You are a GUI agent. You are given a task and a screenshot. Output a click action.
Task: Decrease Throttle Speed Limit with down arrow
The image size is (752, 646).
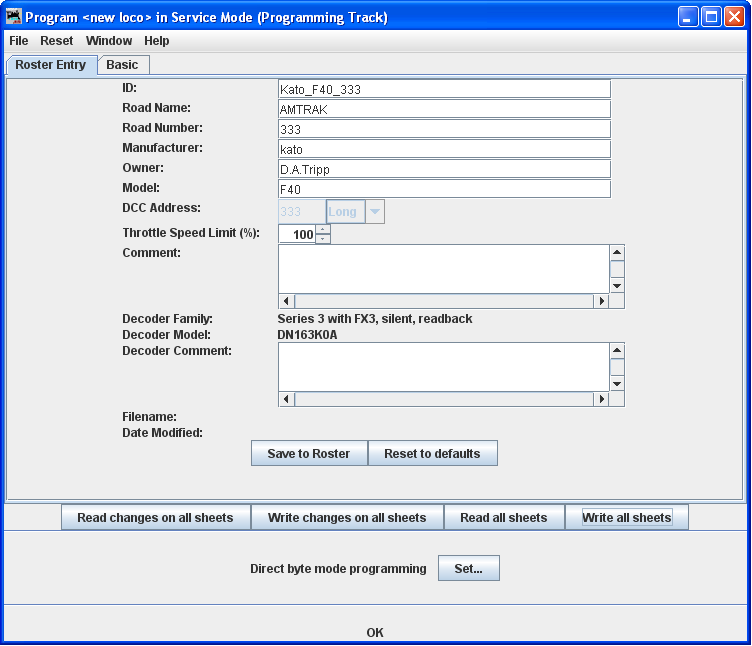point(322,239)
